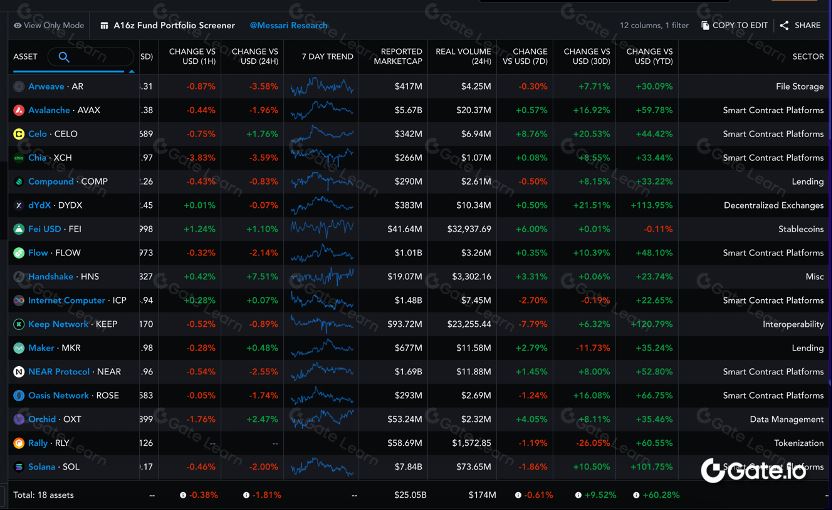Image resolution: width=832 pixels, height=510 pixels.
Task: Open the Internet Computer asset link
Action: (66, 300)
